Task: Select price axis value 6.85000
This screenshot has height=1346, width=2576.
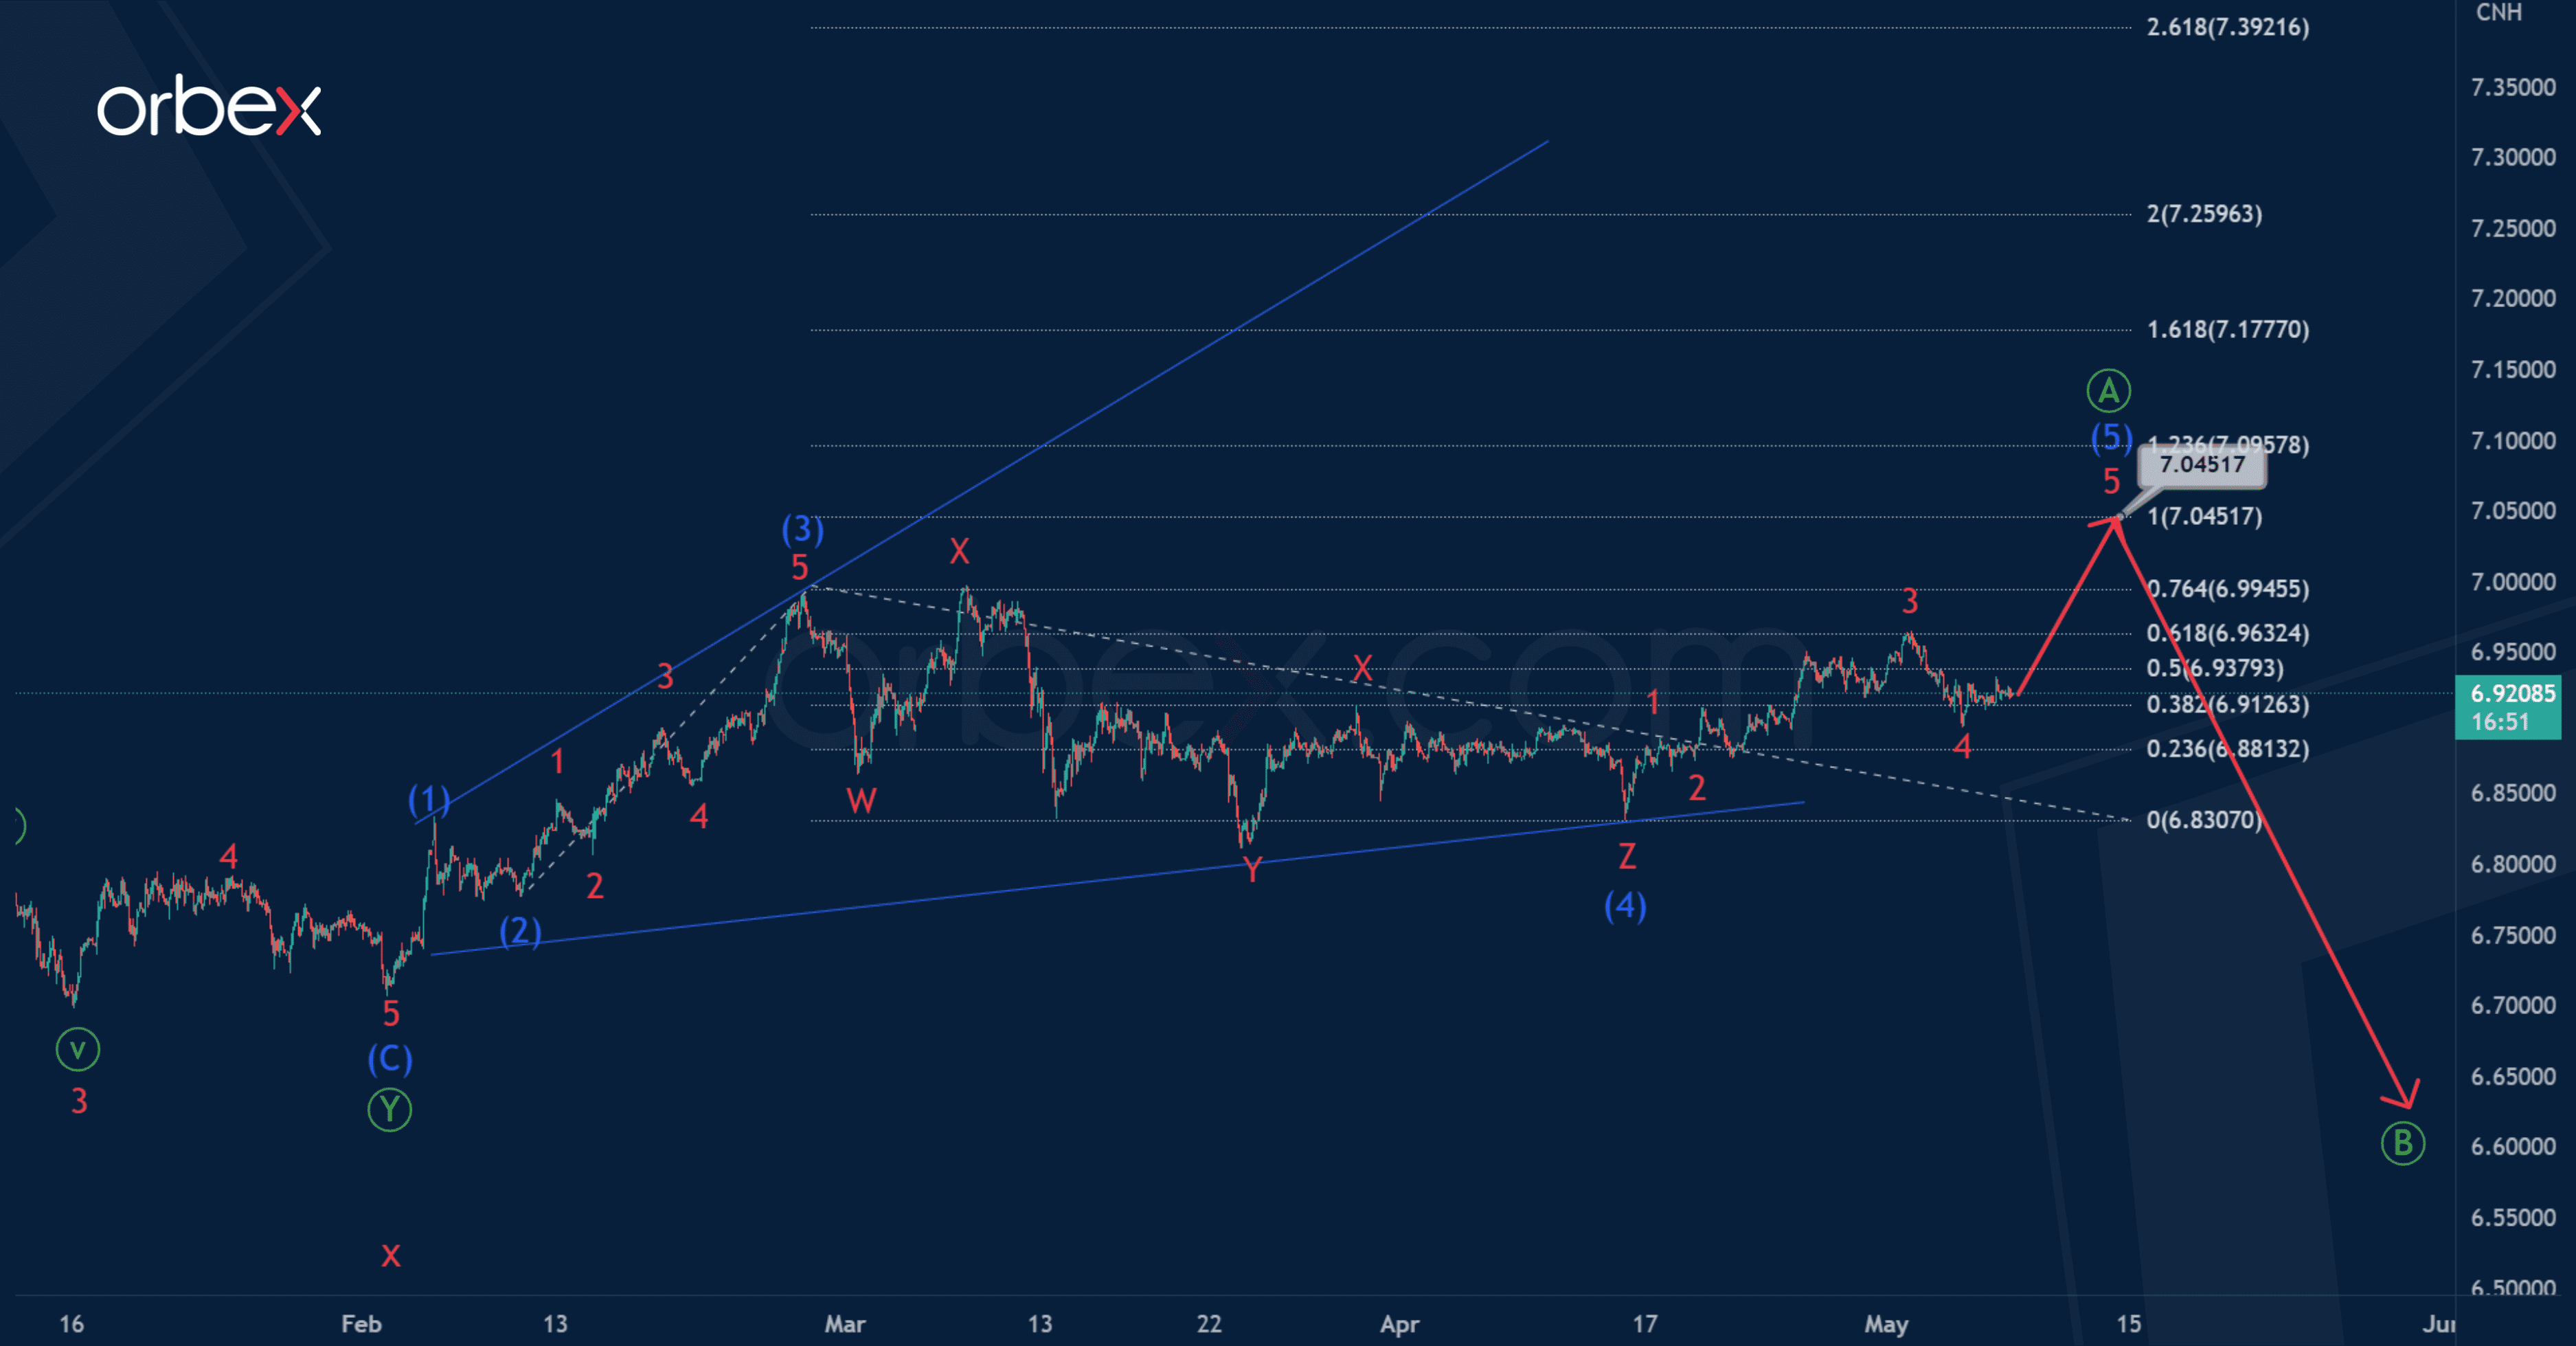Action: click(x=2513, y=793)
